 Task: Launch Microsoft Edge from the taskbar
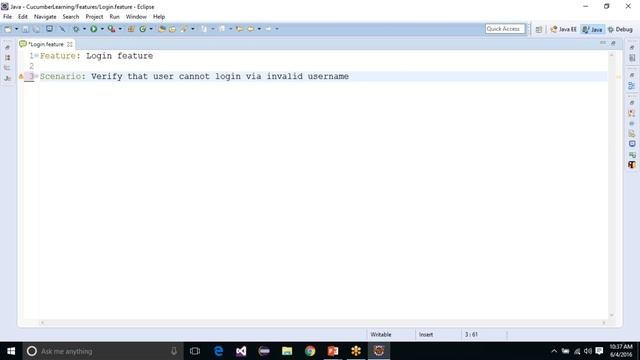pyautogui.click(x=218, y=351)
